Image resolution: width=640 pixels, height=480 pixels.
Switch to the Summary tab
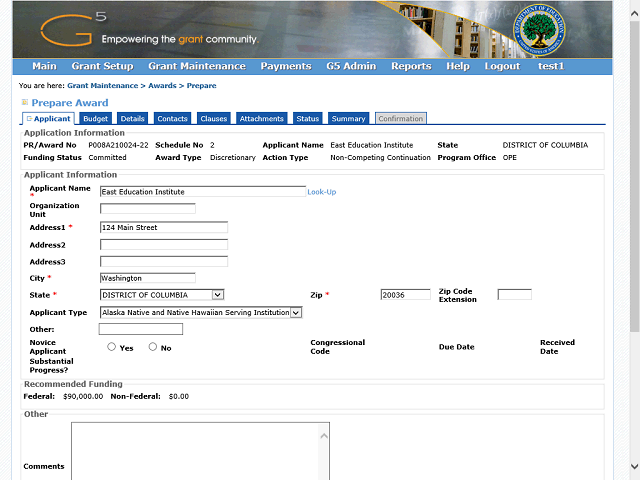(348, 118)
